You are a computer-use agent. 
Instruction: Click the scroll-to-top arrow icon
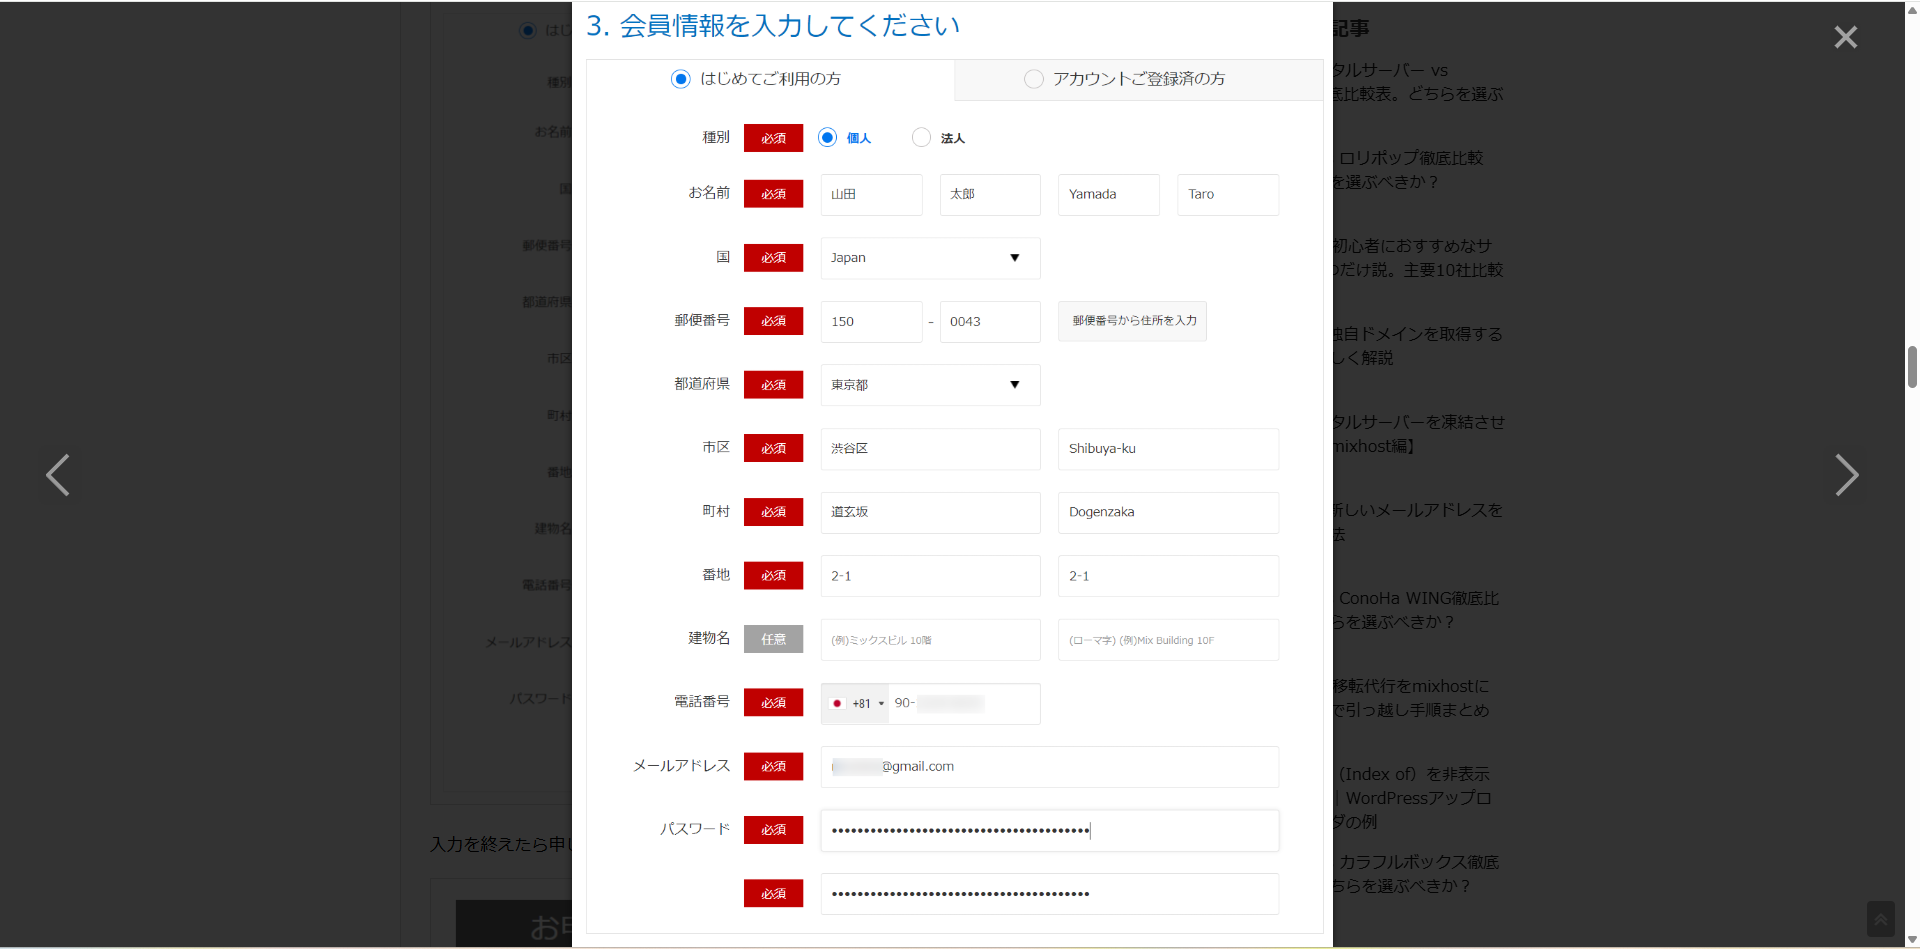[x=1880, y=919]
